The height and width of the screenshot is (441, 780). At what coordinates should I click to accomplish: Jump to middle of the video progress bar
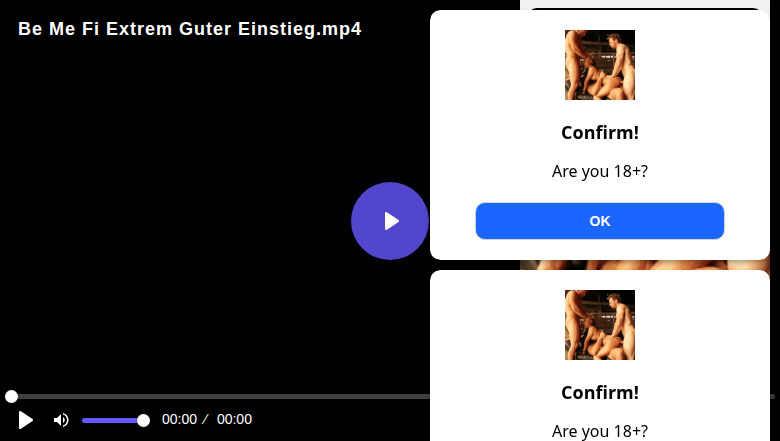tap(219, 396)
